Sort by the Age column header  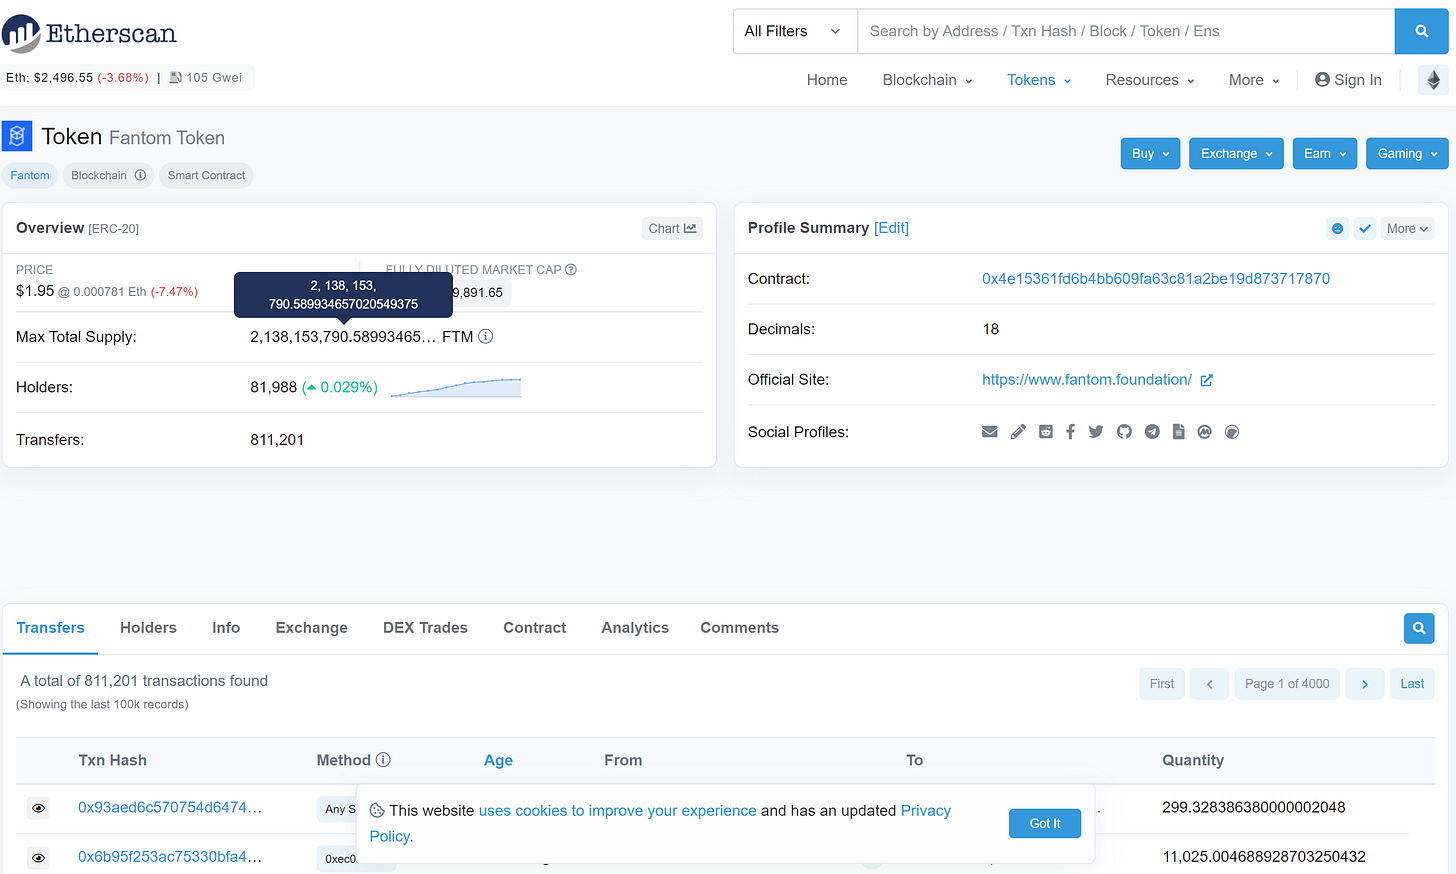498,760
